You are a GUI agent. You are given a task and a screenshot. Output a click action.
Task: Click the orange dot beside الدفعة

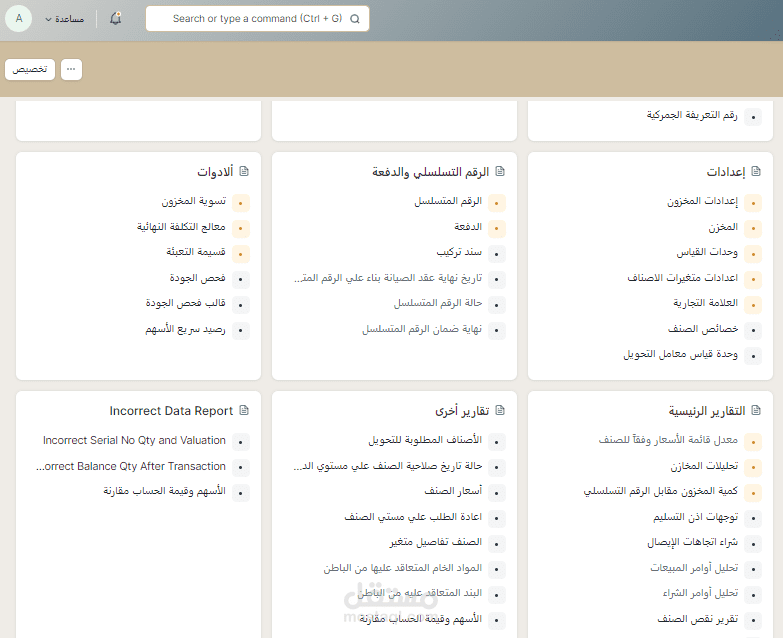497,228
